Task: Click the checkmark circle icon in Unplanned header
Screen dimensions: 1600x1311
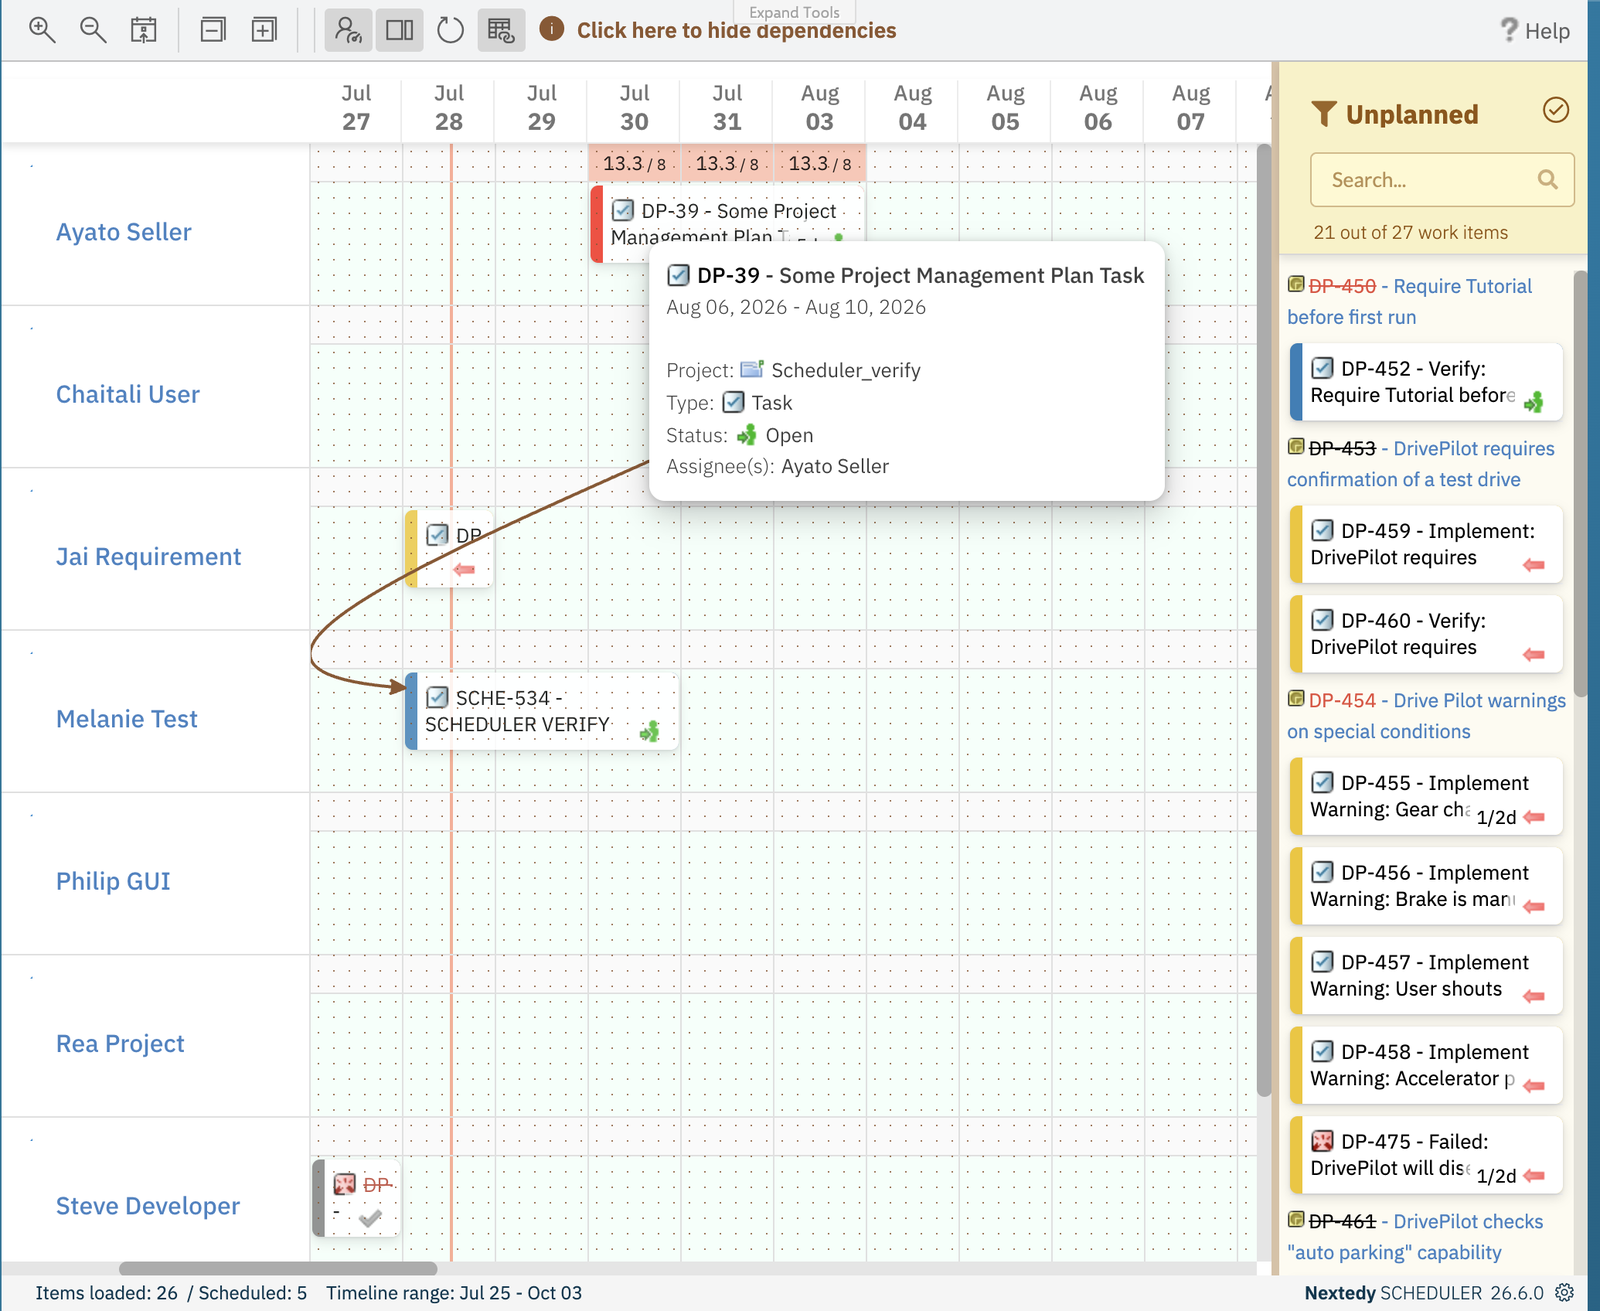Action: 1556,110
